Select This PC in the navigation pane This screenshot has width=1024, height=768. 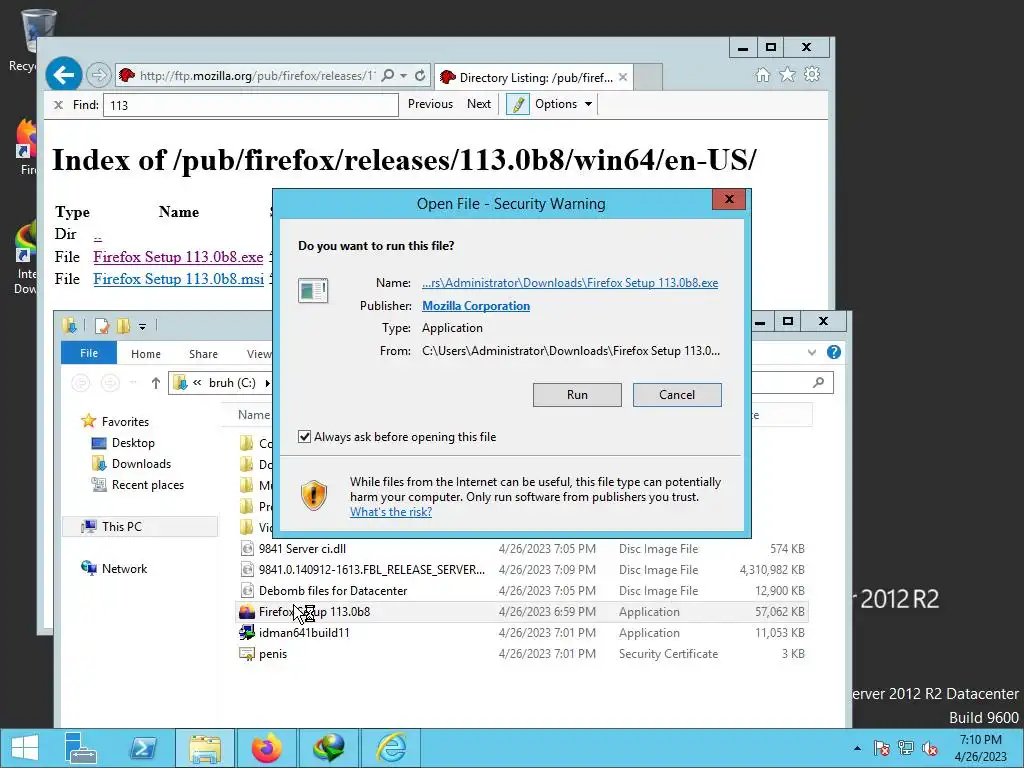140,526
